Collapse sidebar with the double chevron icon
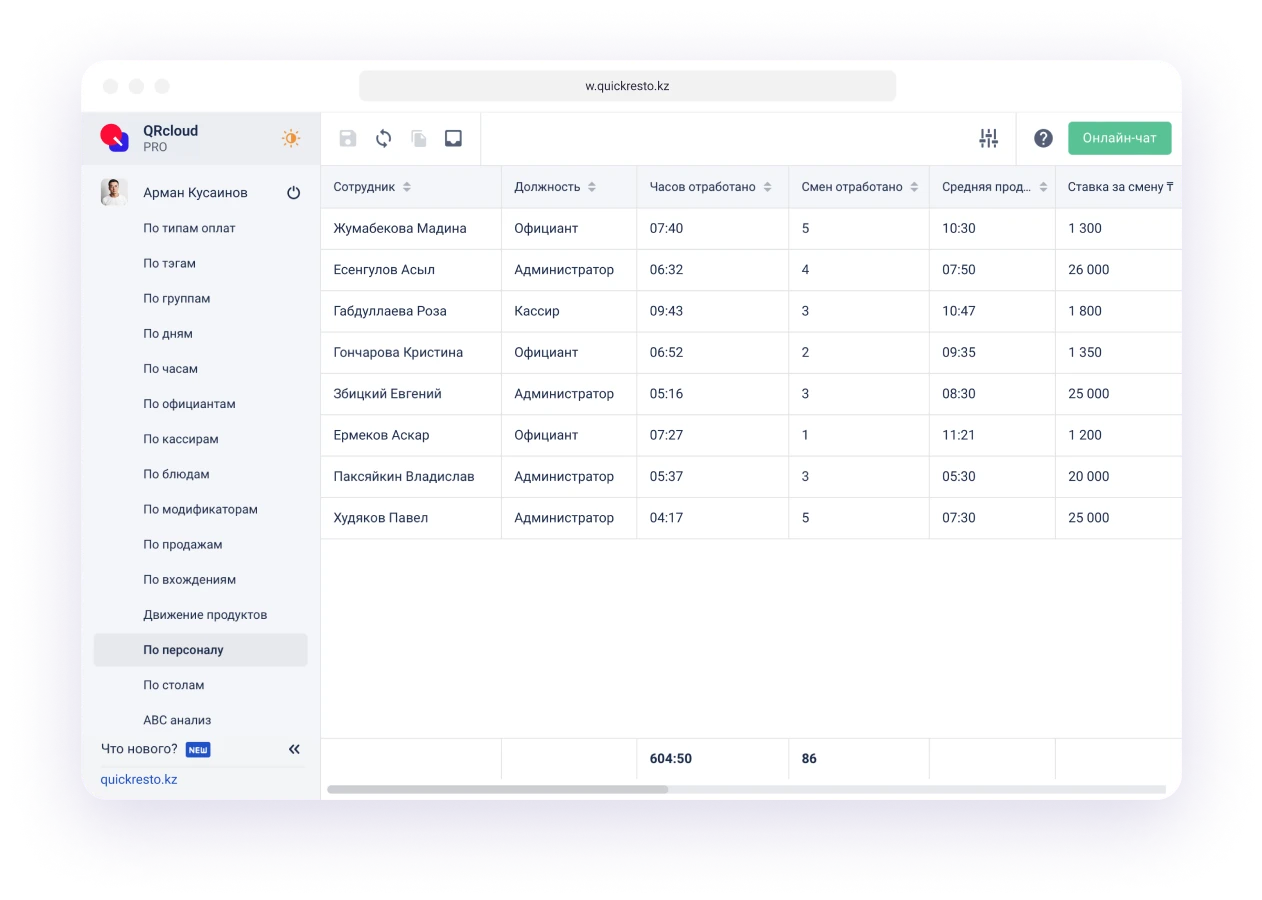This screenshot has width=1262, height=900. pos(294,749)
